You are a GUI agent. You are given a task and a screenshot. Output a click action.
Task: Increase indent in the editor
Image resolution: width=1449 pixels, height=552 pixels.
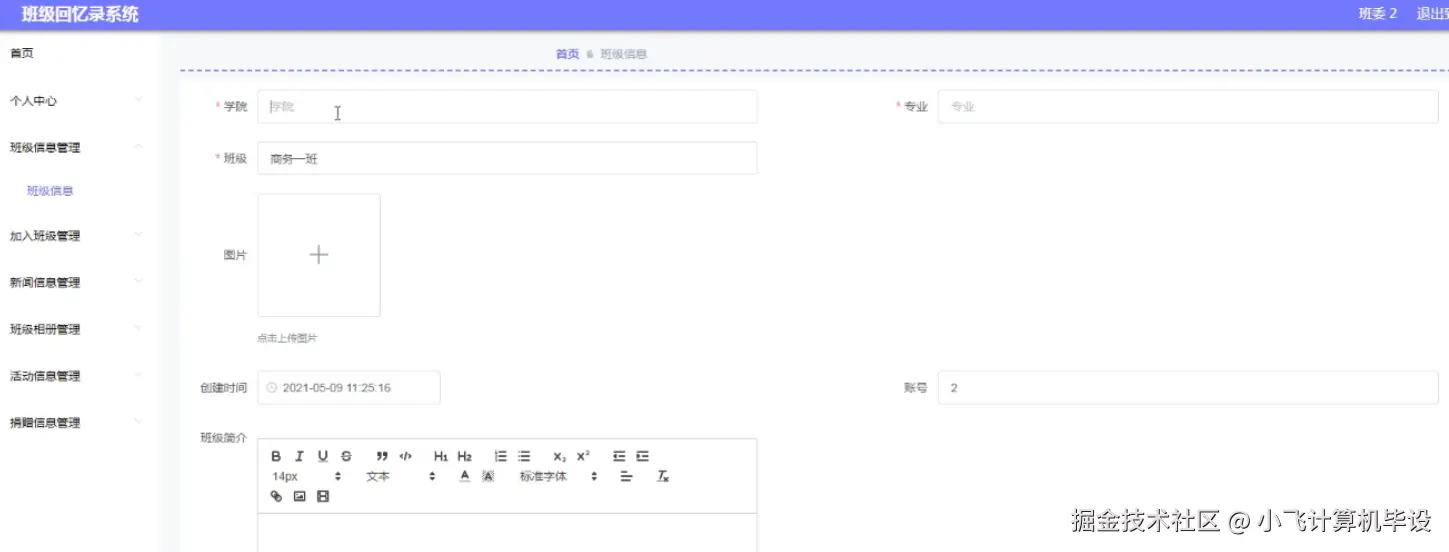coord(643,456)
